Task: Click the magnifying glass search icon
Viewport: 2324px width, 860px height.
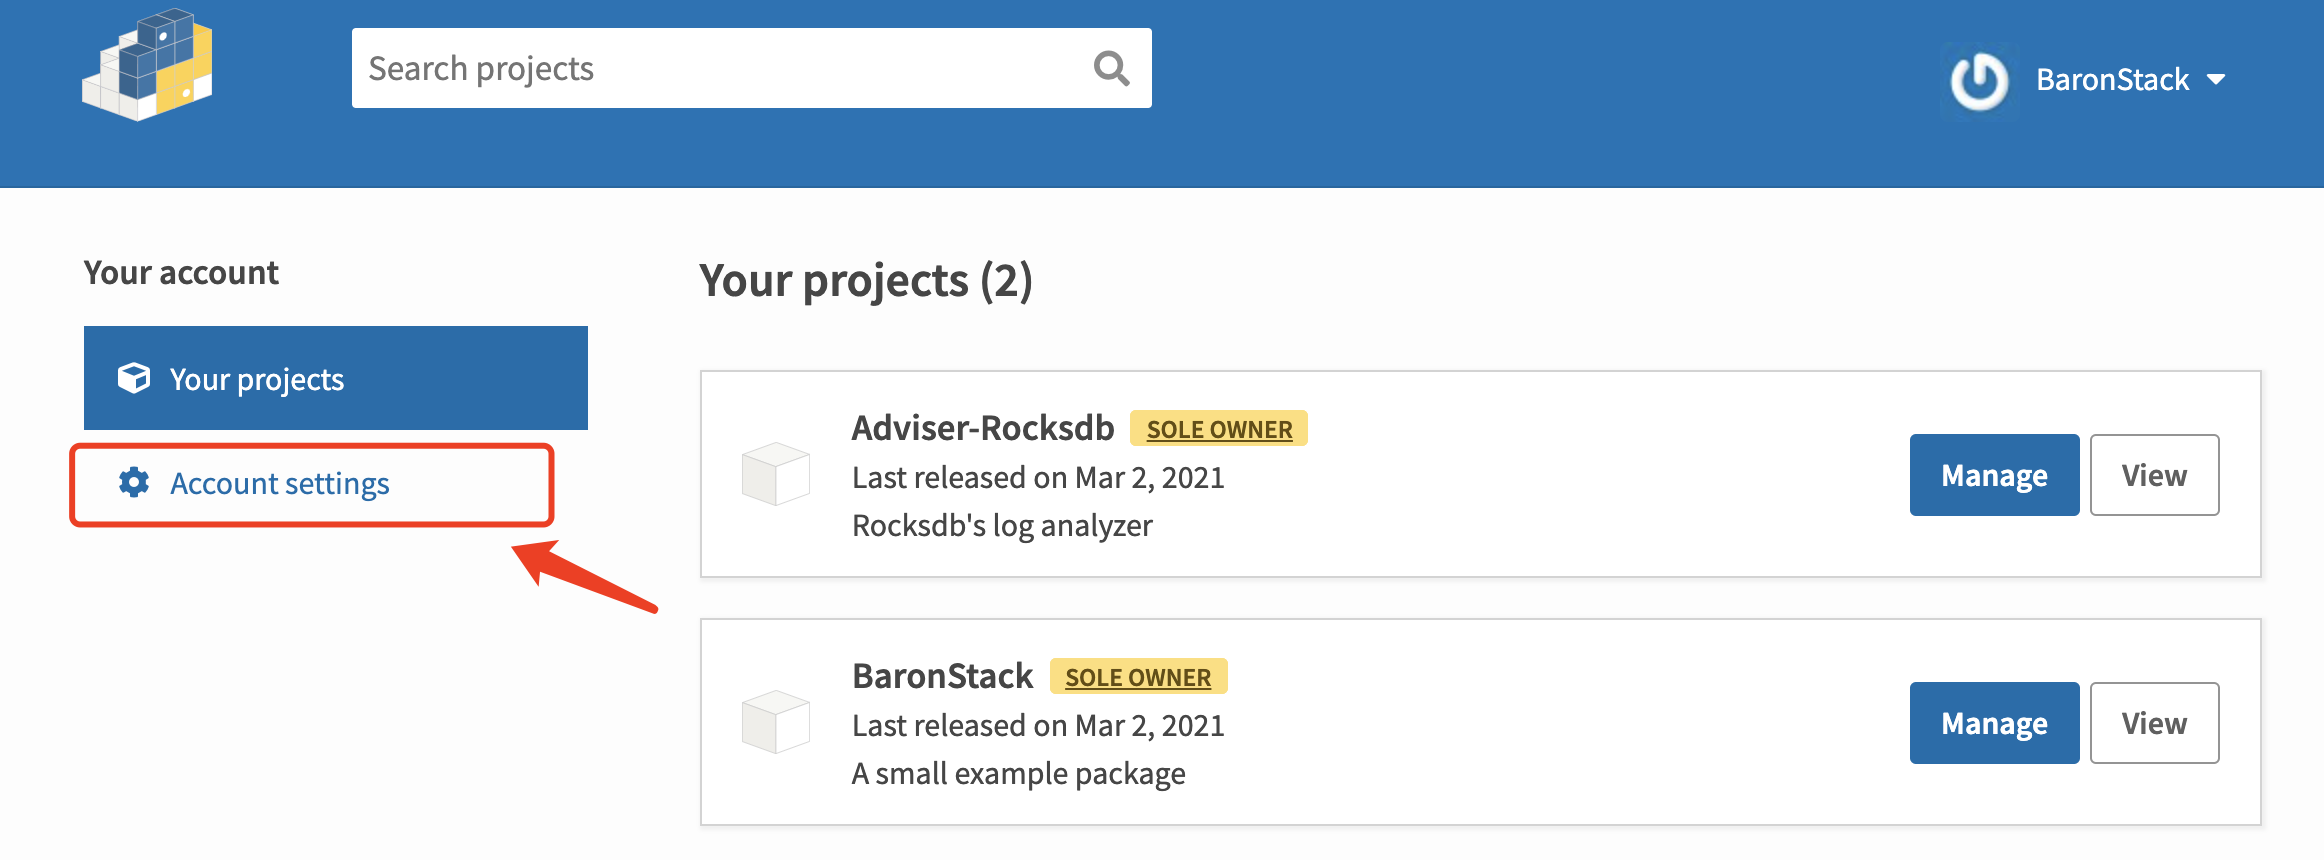Action: click(1111, 69)
